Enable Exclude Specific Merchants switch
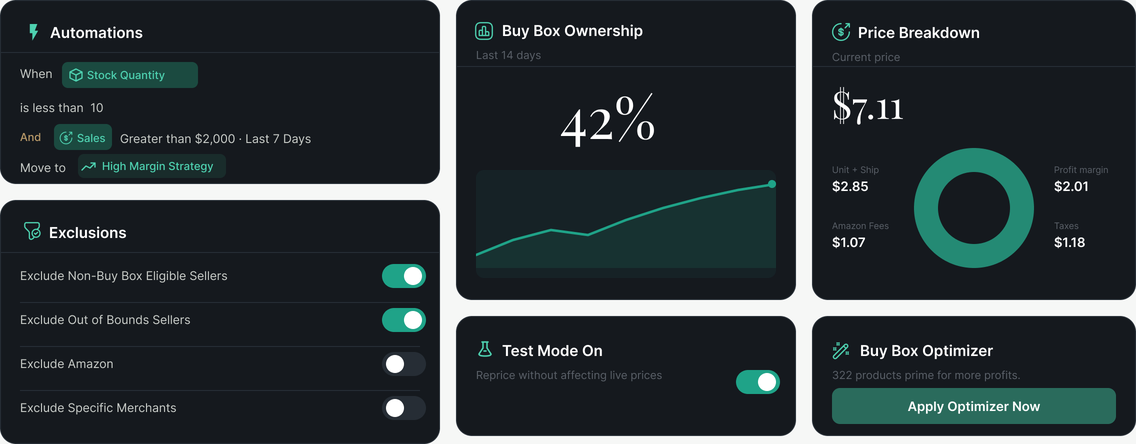 tap(404, 408)
